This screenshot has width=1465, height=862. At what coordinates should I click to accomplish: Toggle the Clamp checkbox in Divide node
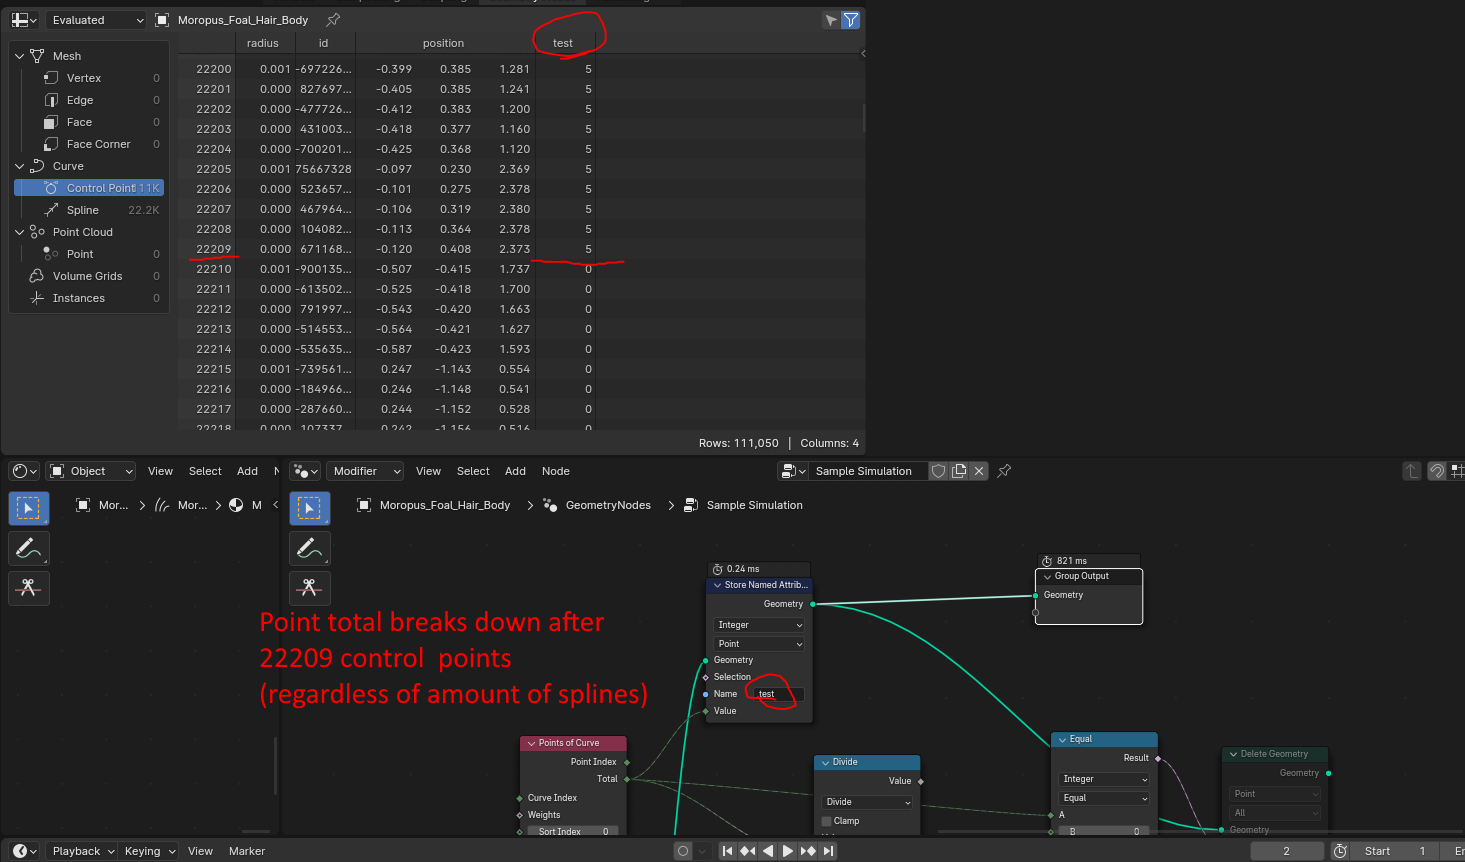tap(826, 821)
